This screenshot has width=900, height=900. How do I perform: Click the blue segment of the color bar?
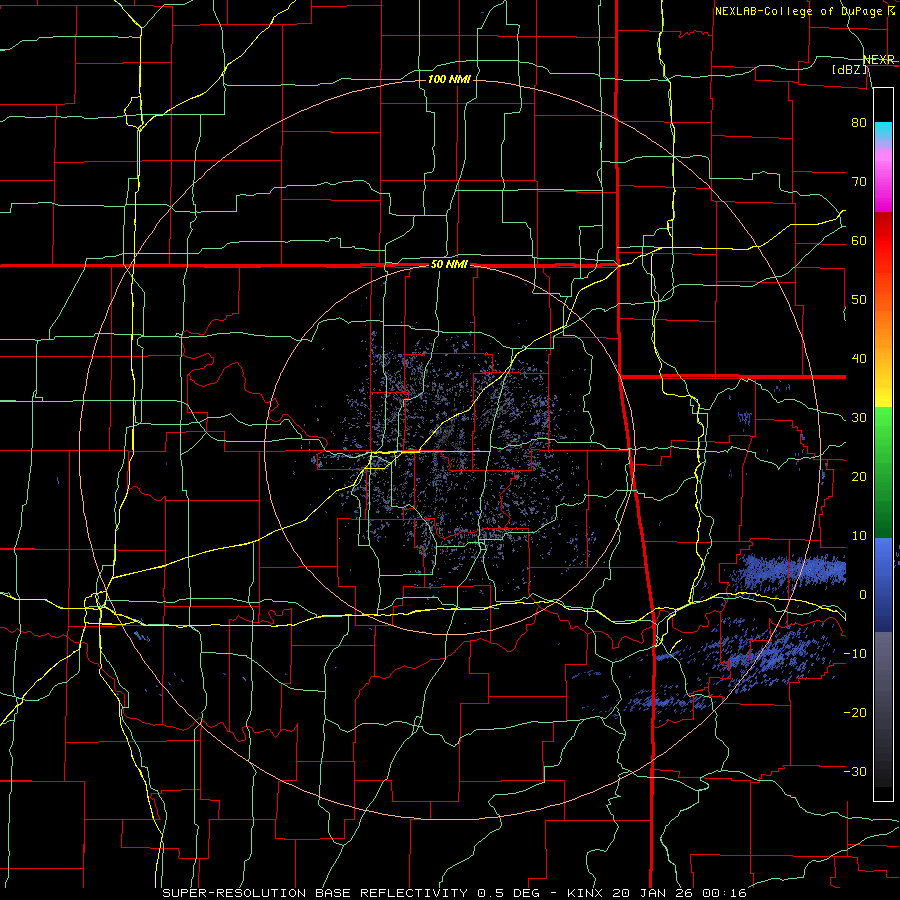pyautogui.click(x=883, y=584)
